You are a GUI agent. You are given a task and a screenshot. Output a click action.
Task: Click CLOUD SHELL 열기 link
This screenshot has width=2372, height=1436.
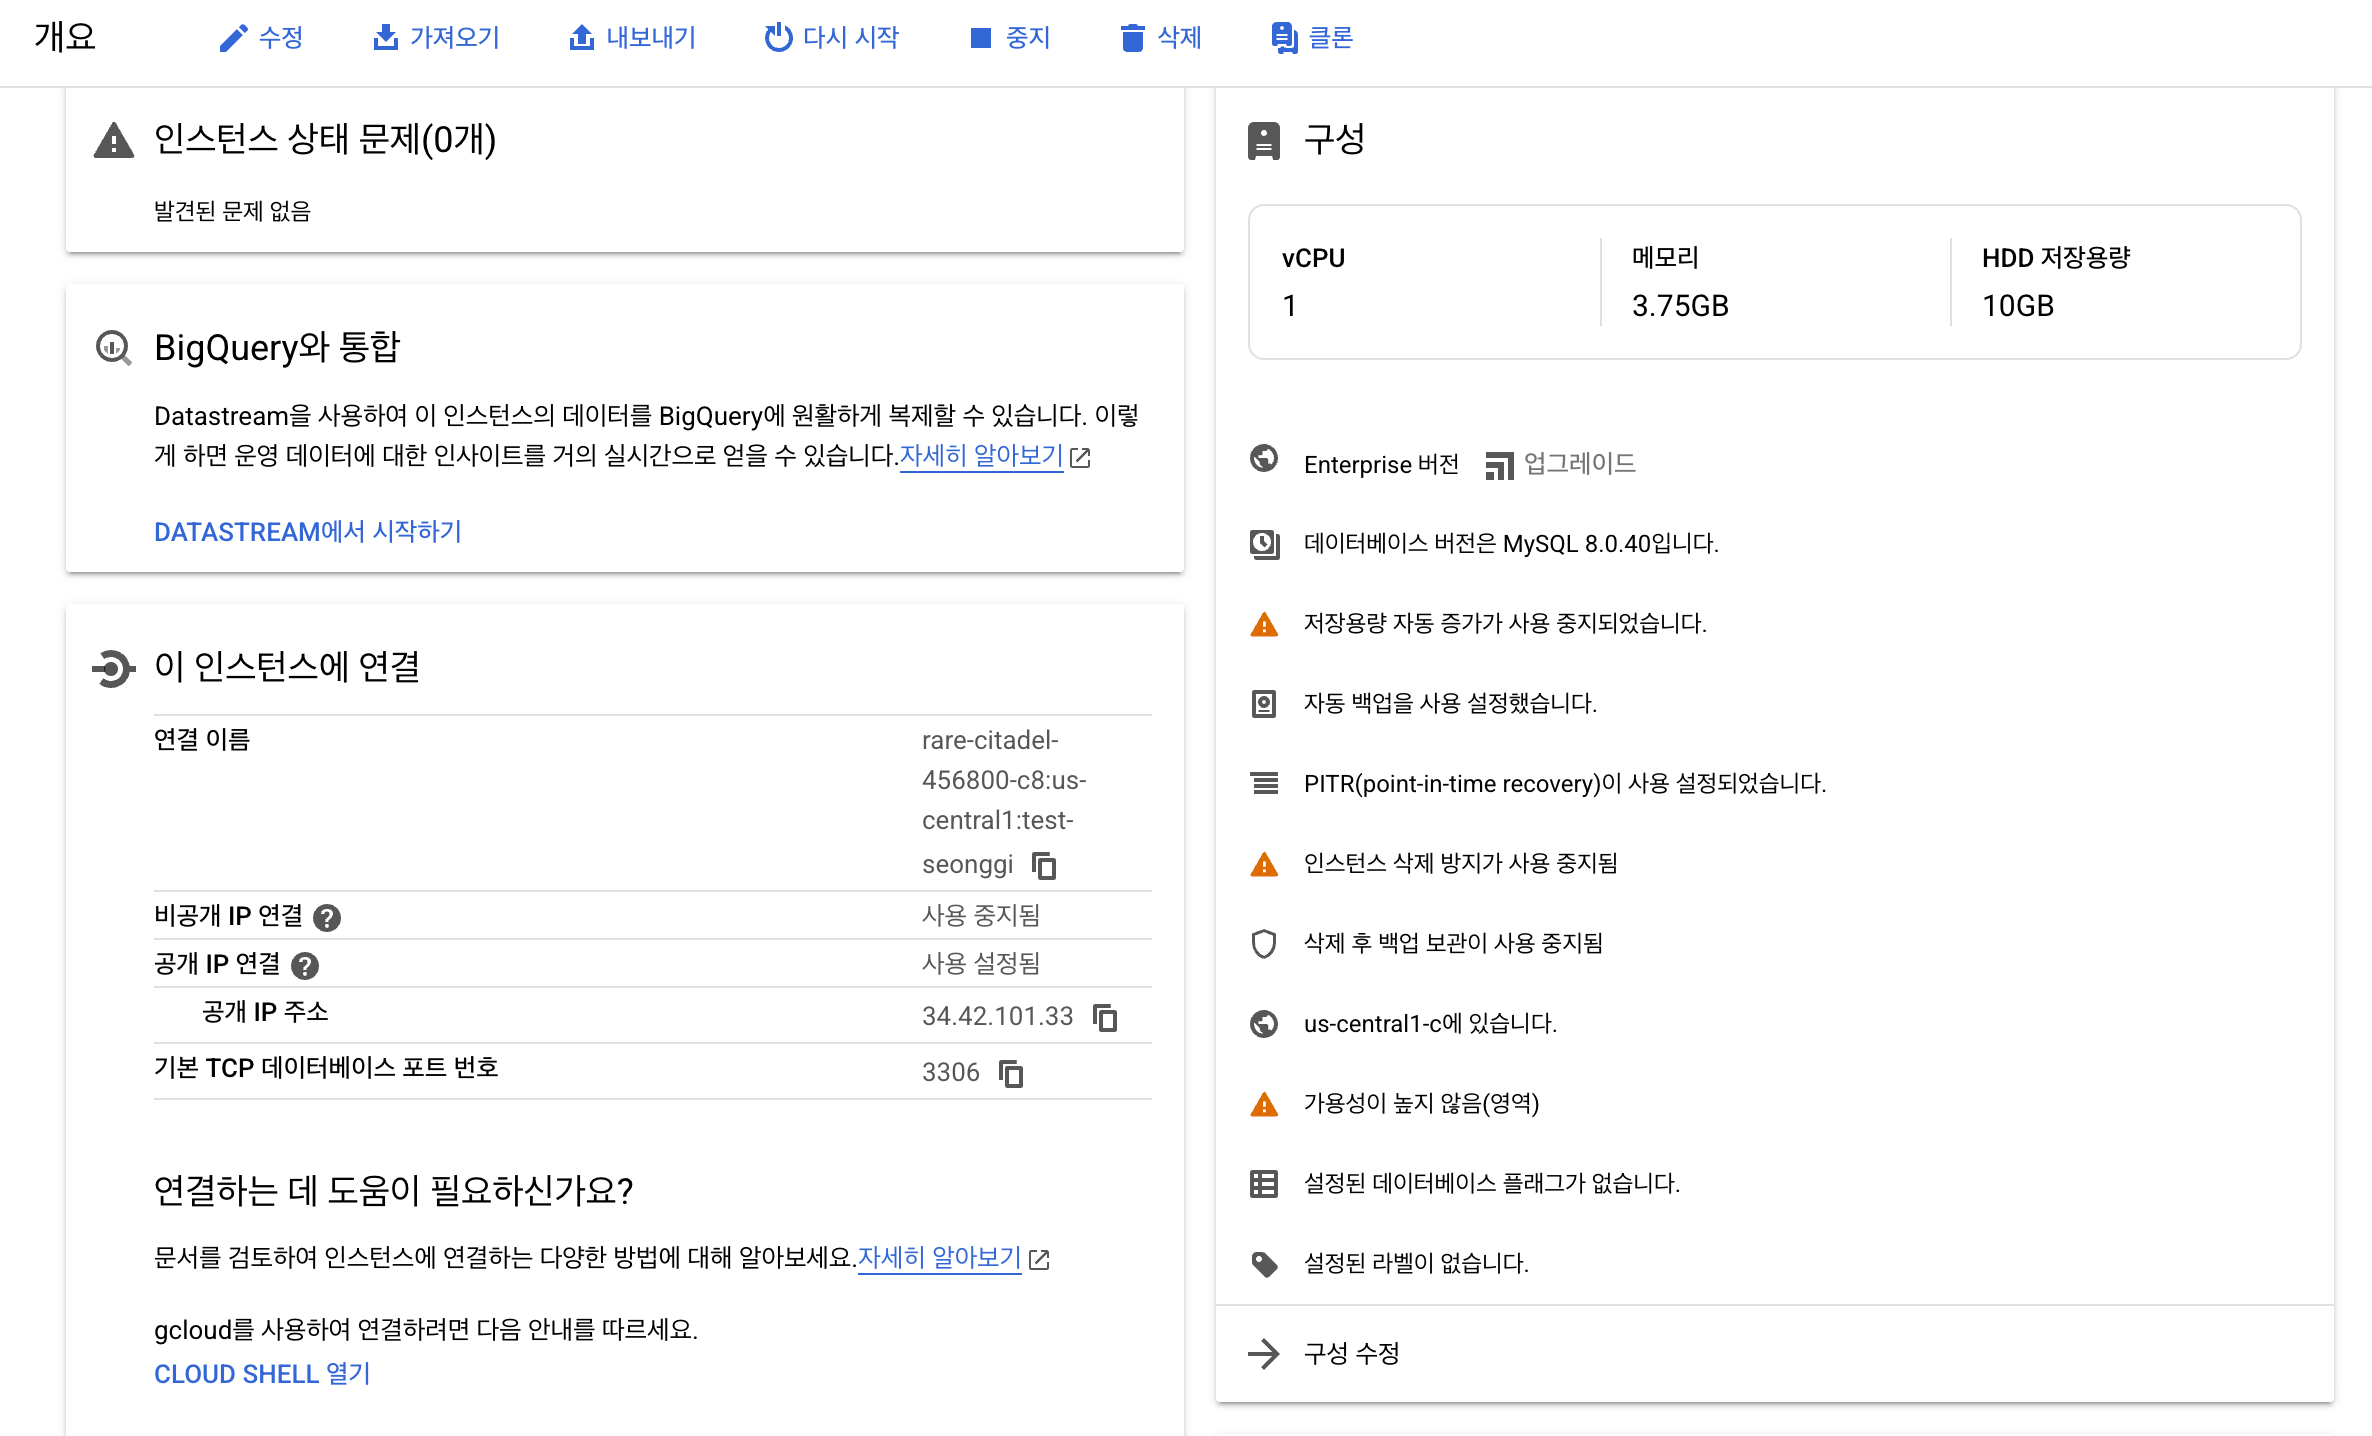[262, 1373]
